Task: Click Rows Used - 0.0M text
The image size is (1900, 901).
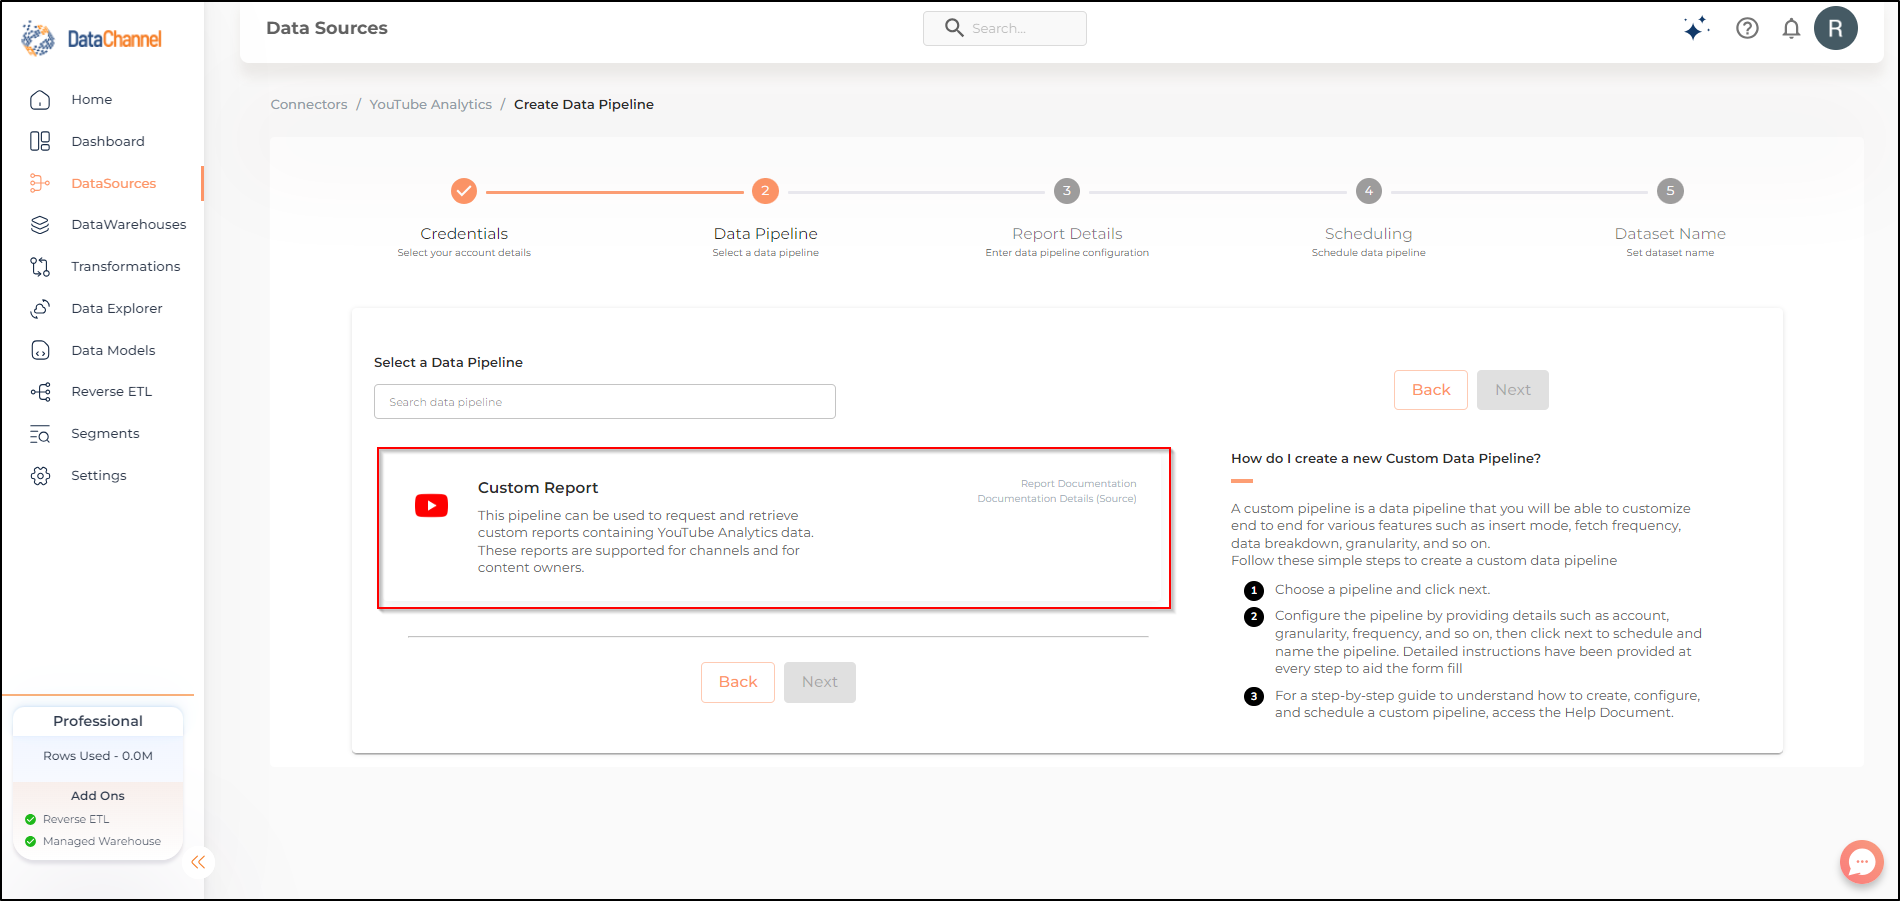Action: [98, 756]
